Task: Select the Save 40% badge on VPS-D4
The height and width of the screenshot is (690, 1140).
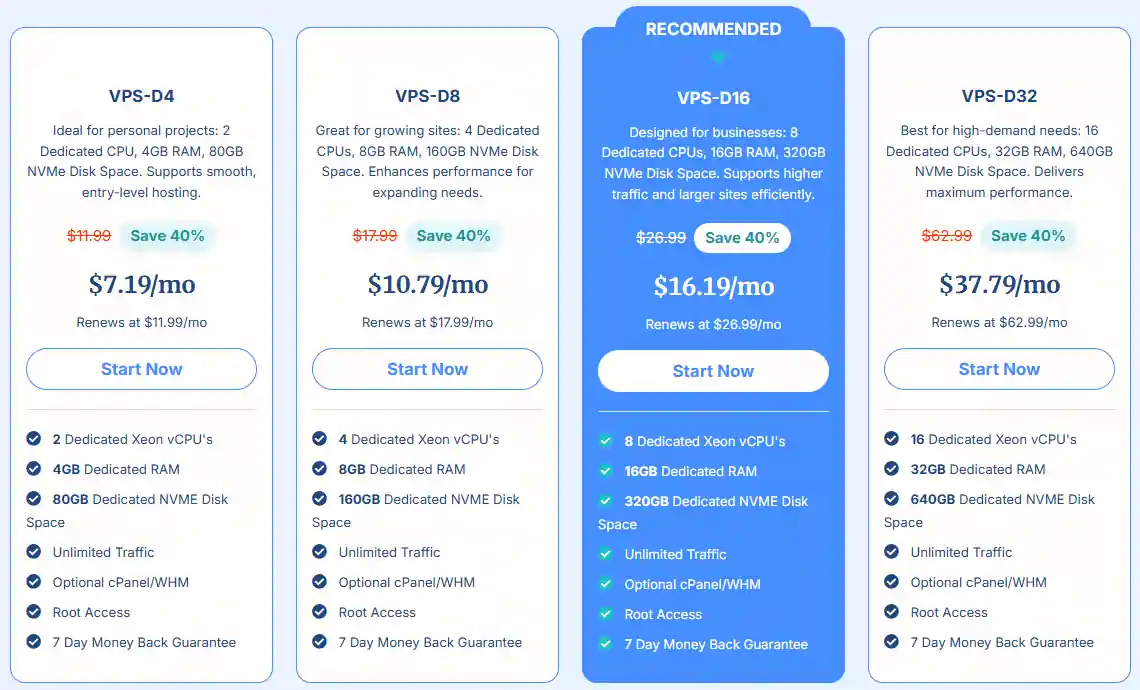Action: pos(167,235)
